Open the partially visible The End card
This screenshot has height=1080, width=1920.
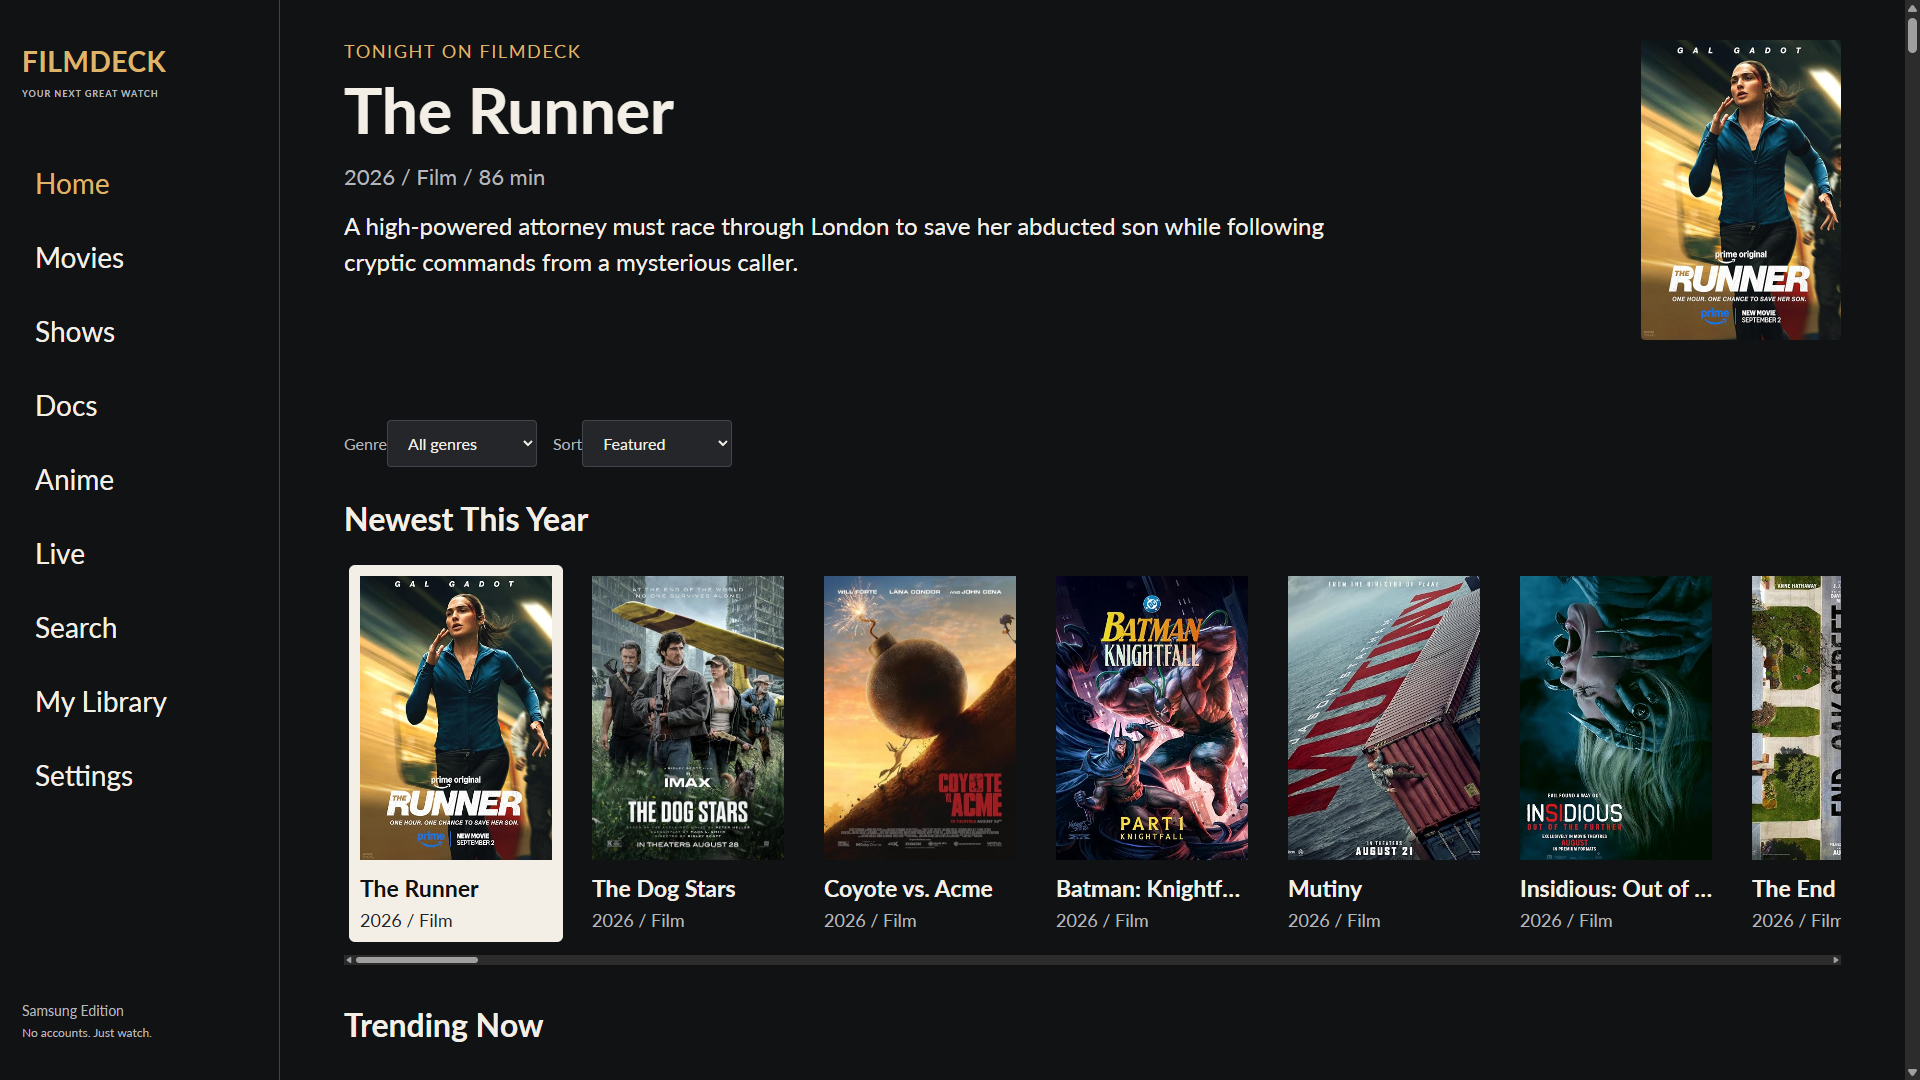click(1796, 753)
